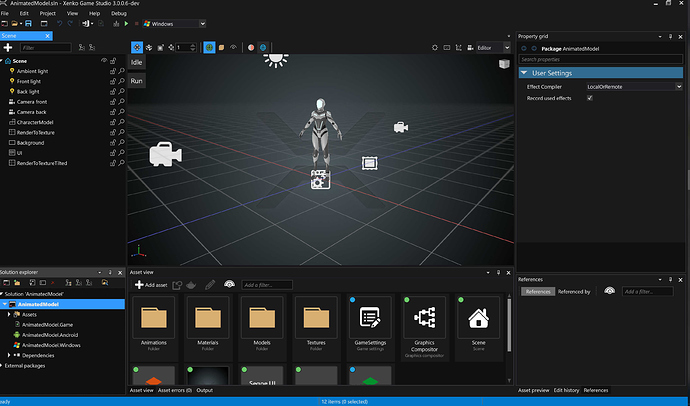Collapse the AnimatedModel project node
This screenshot has width=690, height=406.
click(4, 304)
